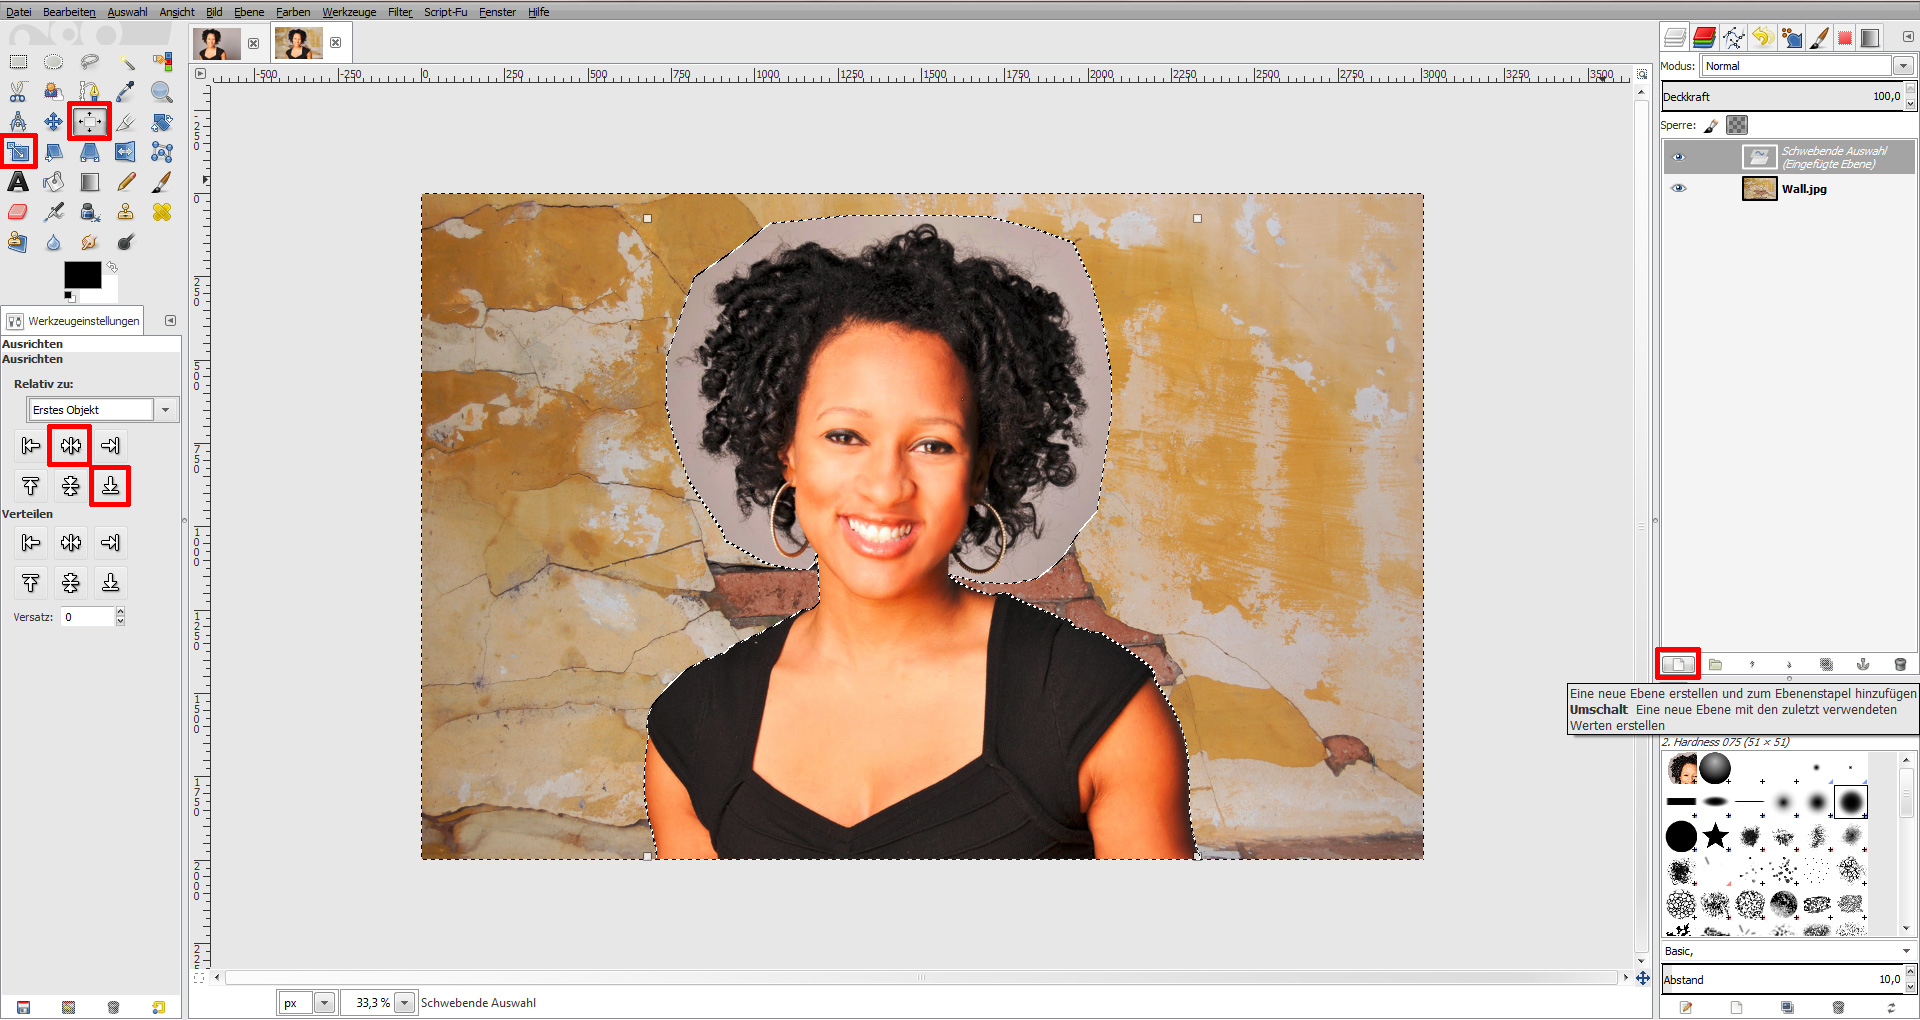Click the align-bottom-edge button
The height and width of the screenshot is (1020, 1920).
(x=110, y=487)
